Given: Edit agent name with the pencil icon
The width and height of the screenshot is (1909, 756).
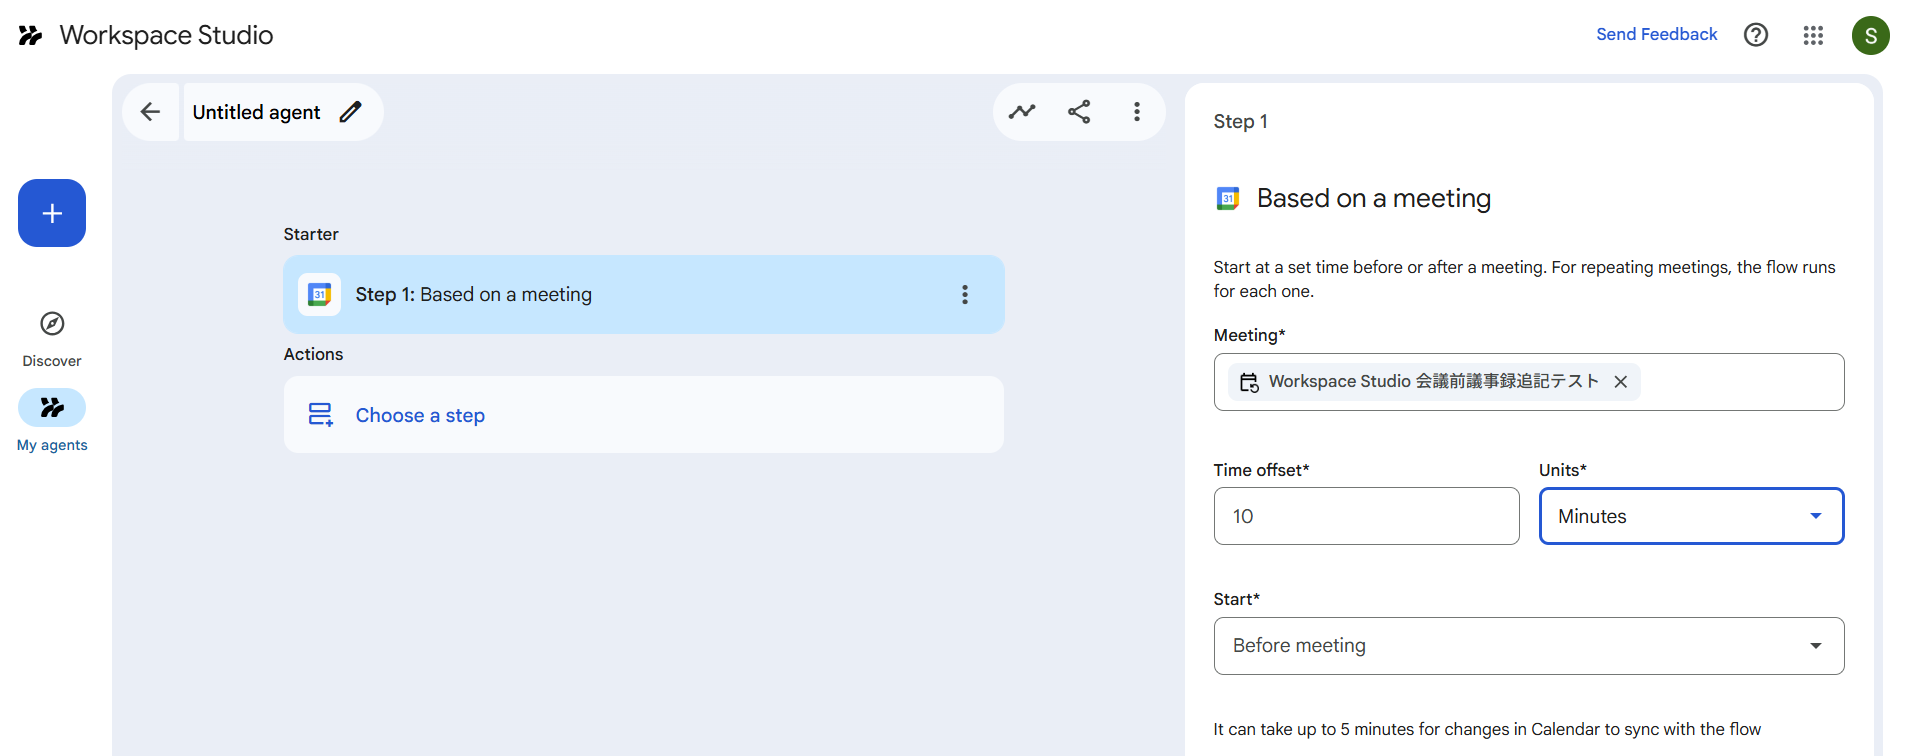Looking at the screenshot, I should point(350,112).
